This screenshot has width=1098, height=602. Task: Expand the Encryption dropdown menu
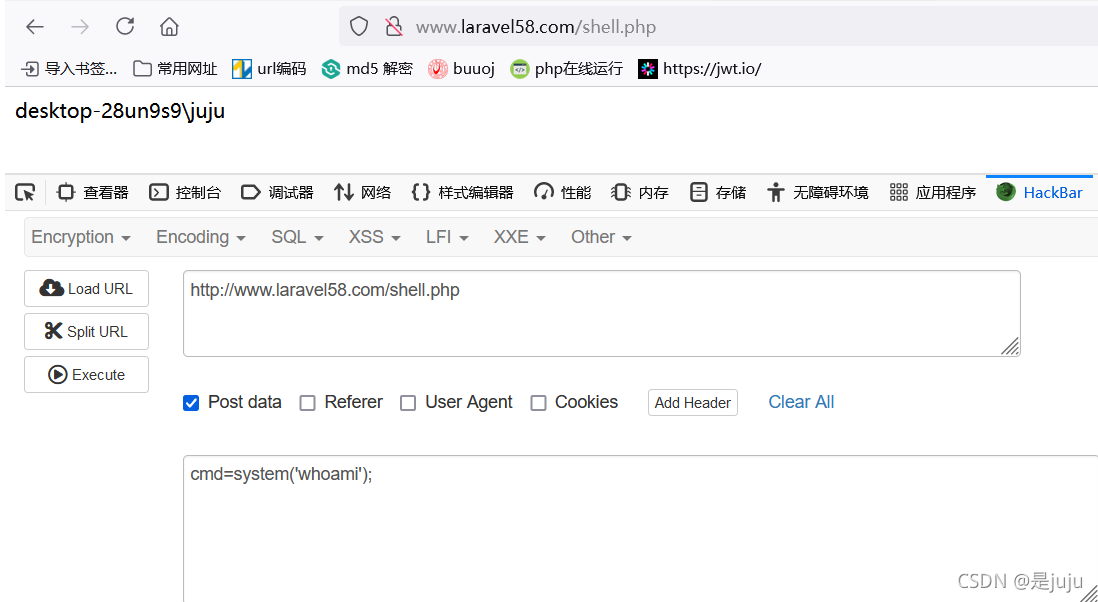81,237
